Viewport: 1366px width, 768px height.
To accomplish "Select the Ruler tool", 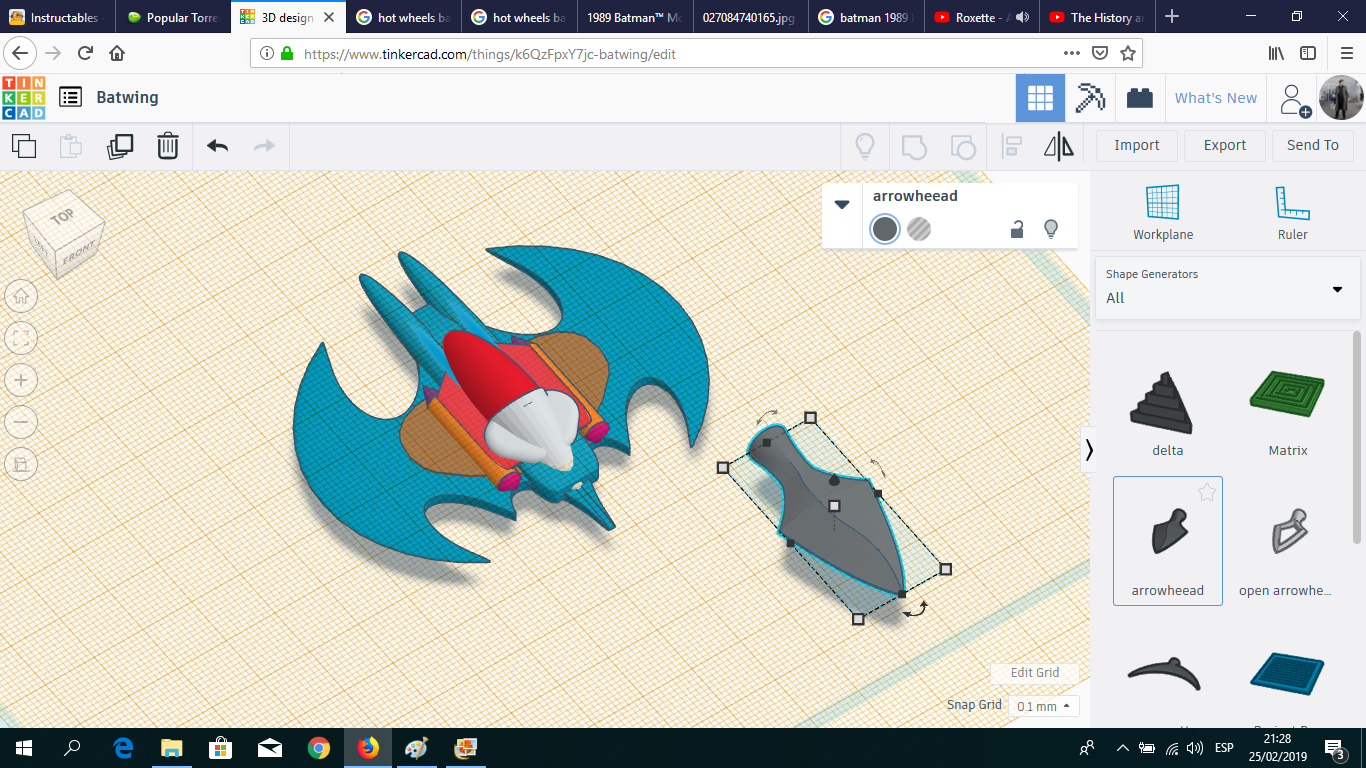I will tap(1292, 213).
